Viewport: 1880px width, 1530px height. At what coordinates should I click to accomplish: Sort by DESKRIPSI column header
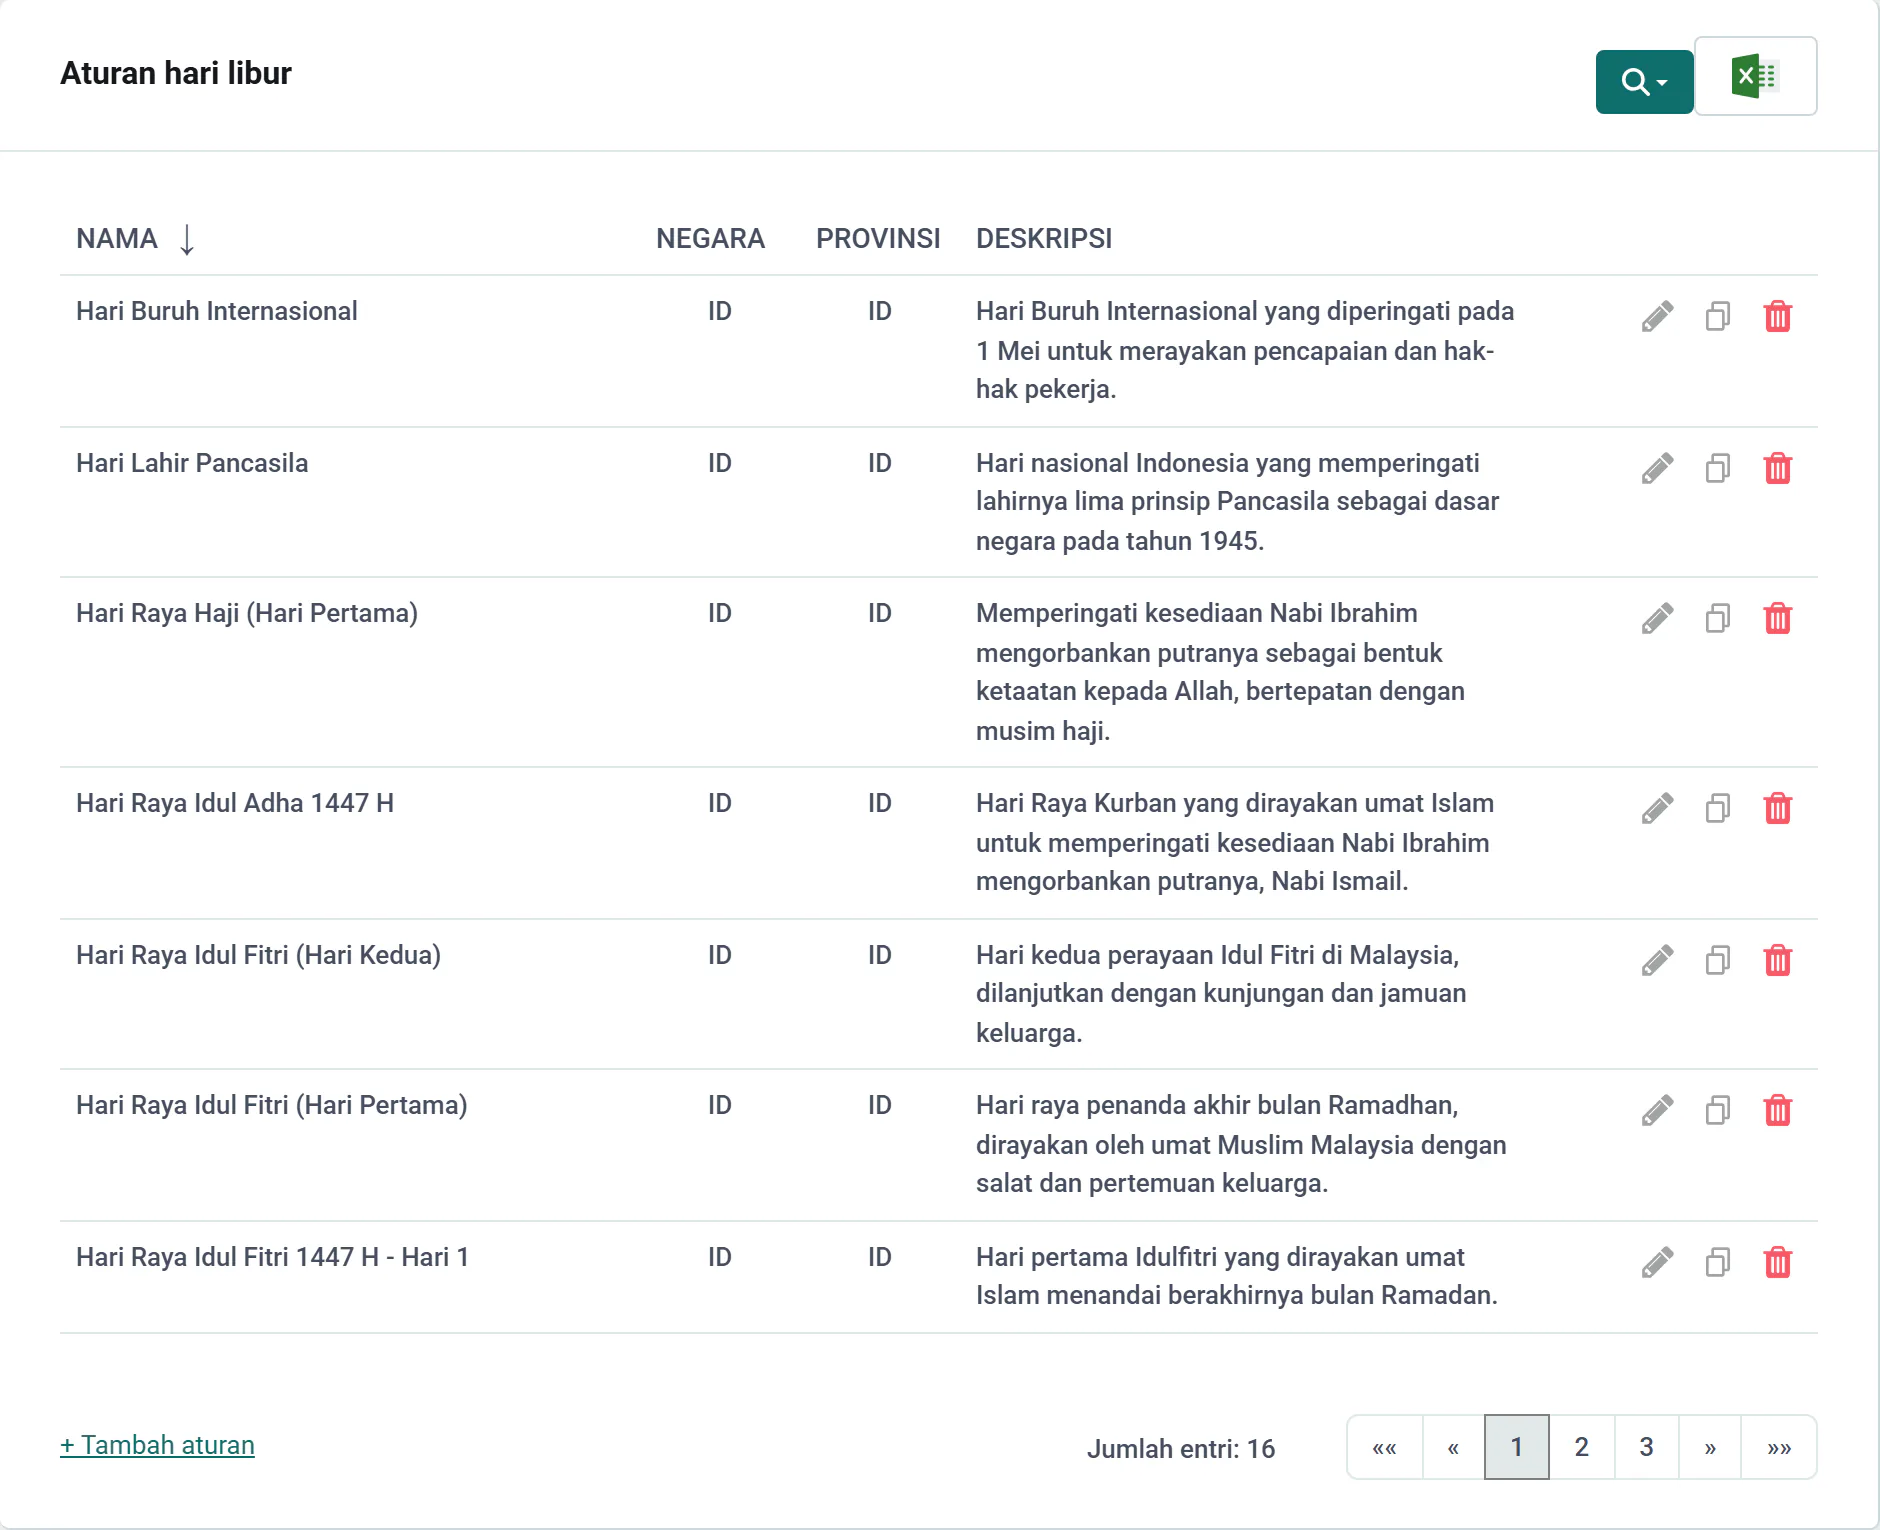1044,239
